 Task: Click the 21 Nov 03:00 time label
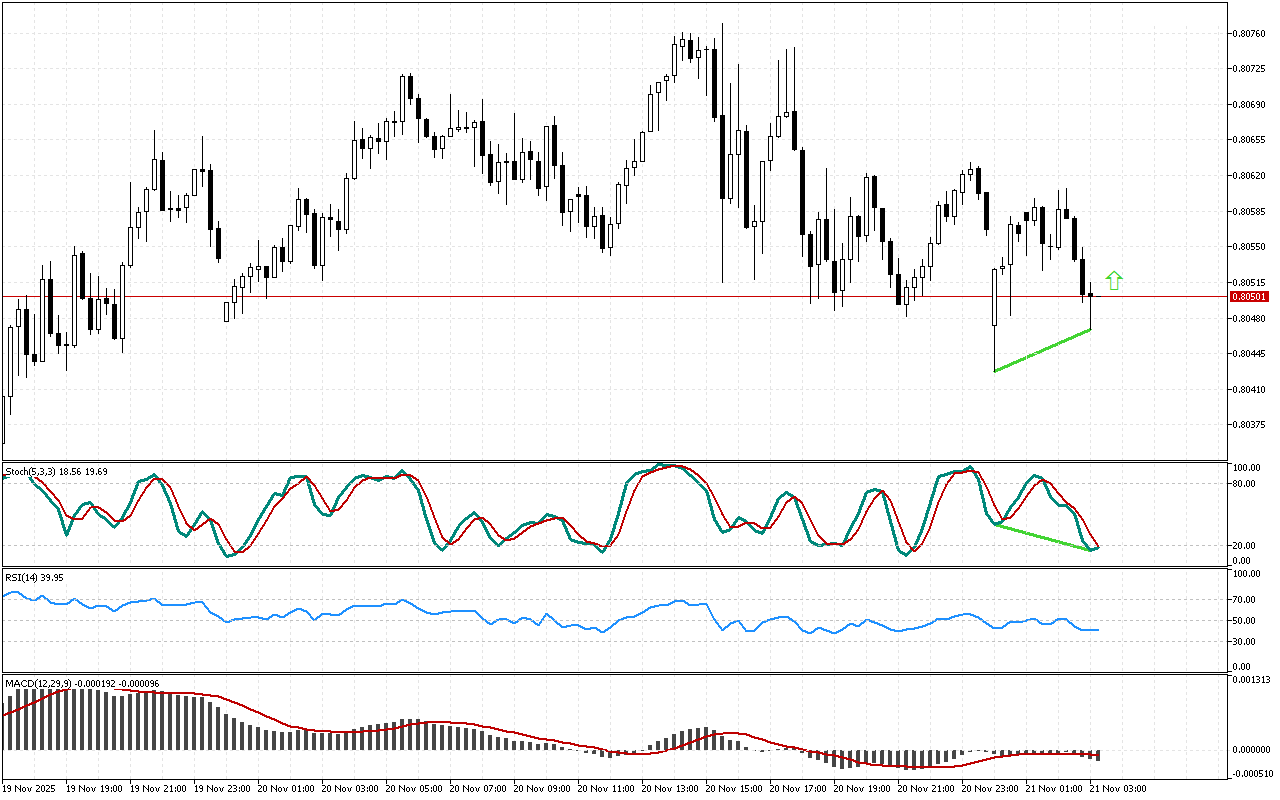pyautogui.click(x=1118, y=788)
